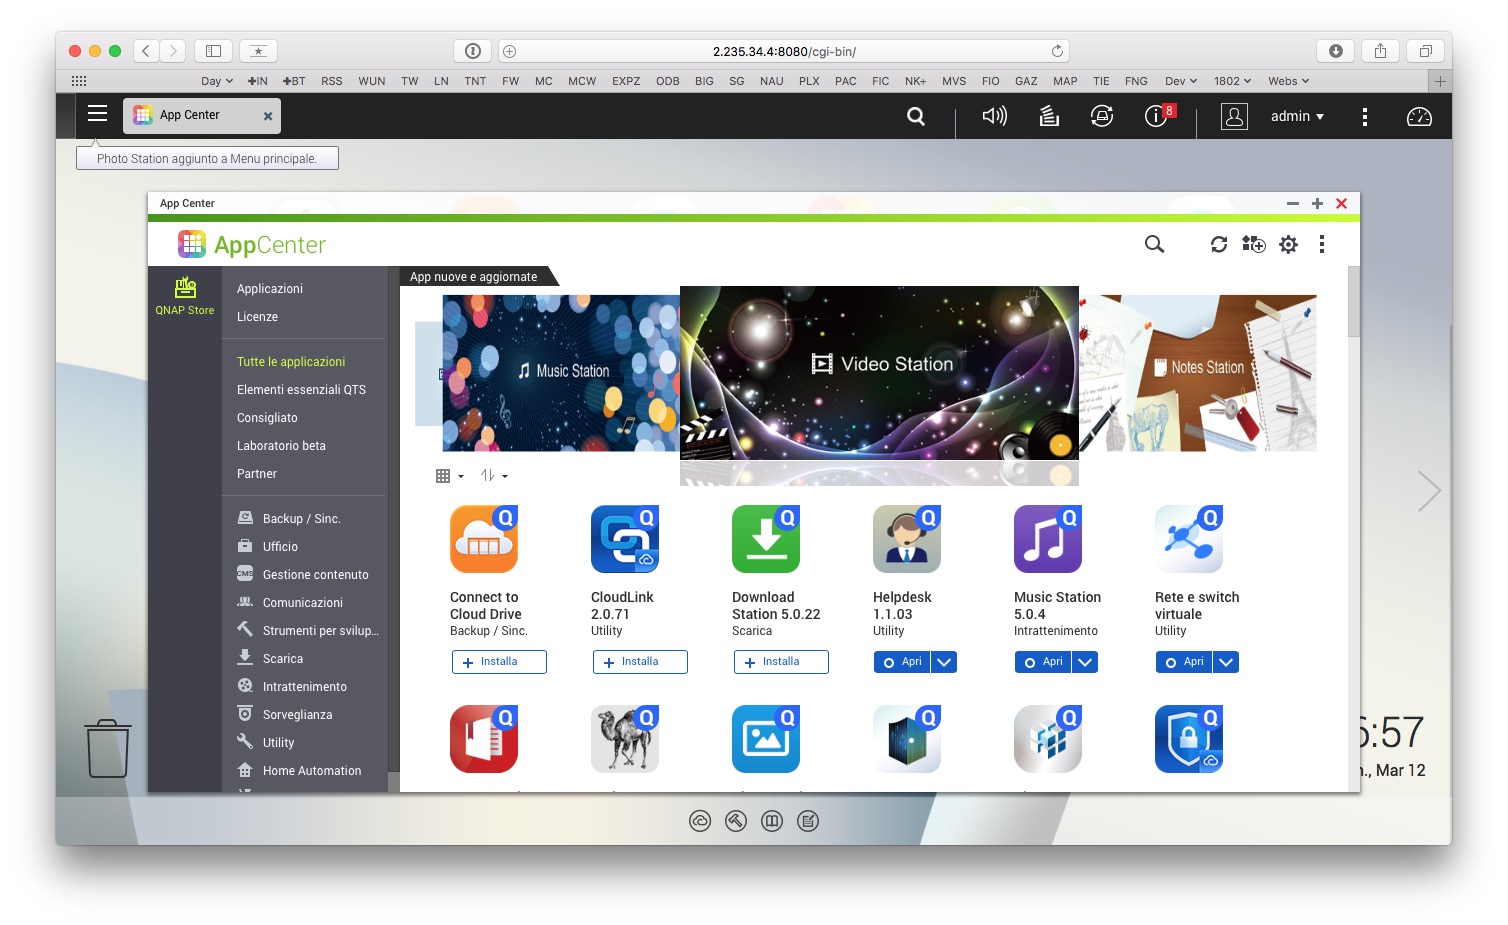Install Connect to Cloud Drive

499,662
